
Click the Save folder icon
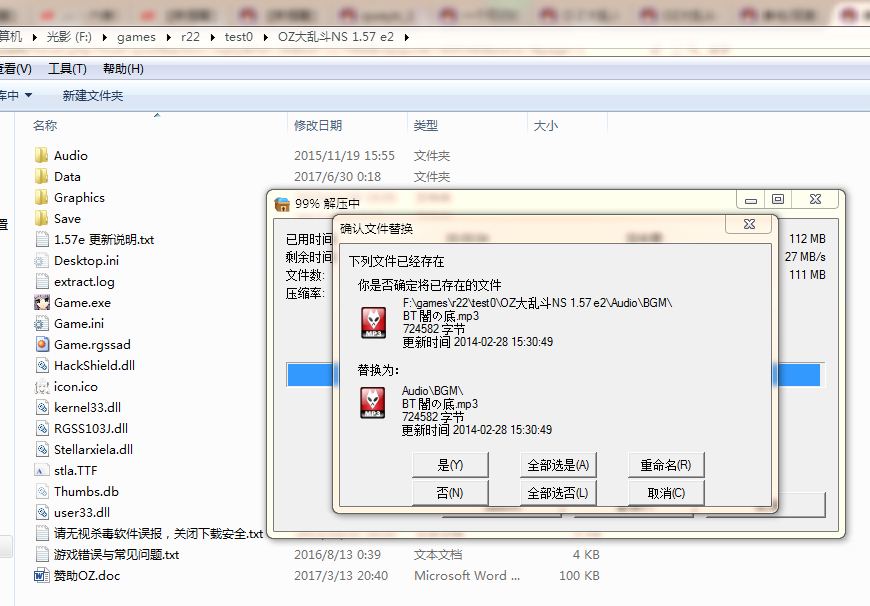[42, 219]
